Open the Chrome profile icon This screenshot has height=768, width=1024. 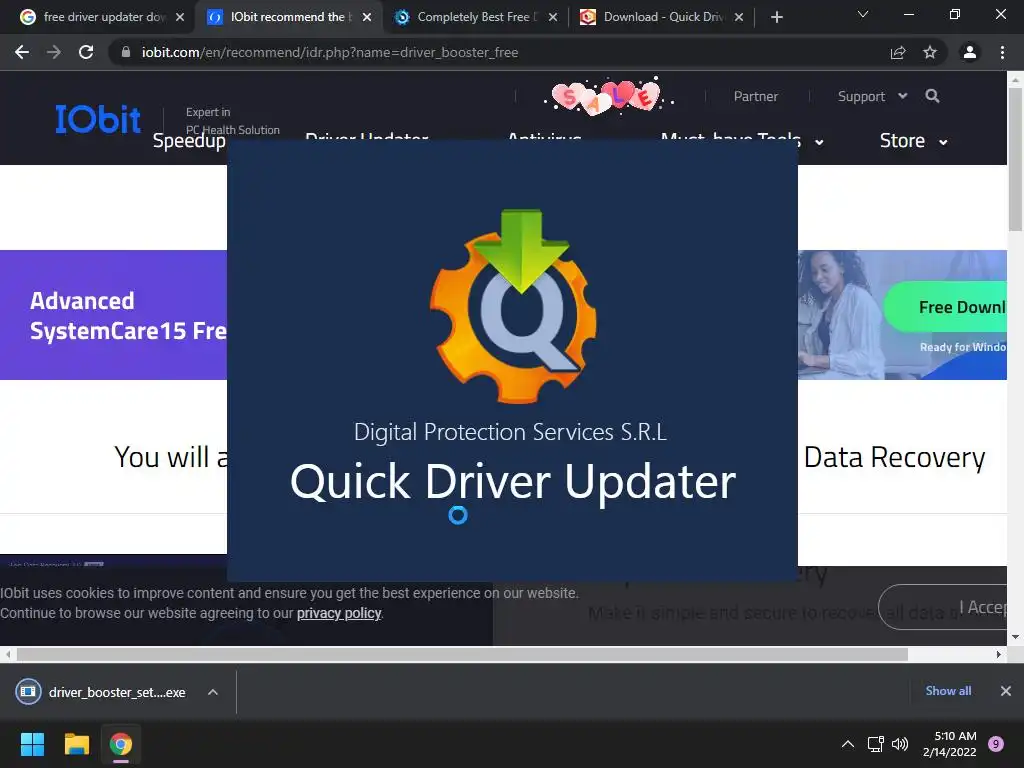pyautogui.click(x=970, y=52)
